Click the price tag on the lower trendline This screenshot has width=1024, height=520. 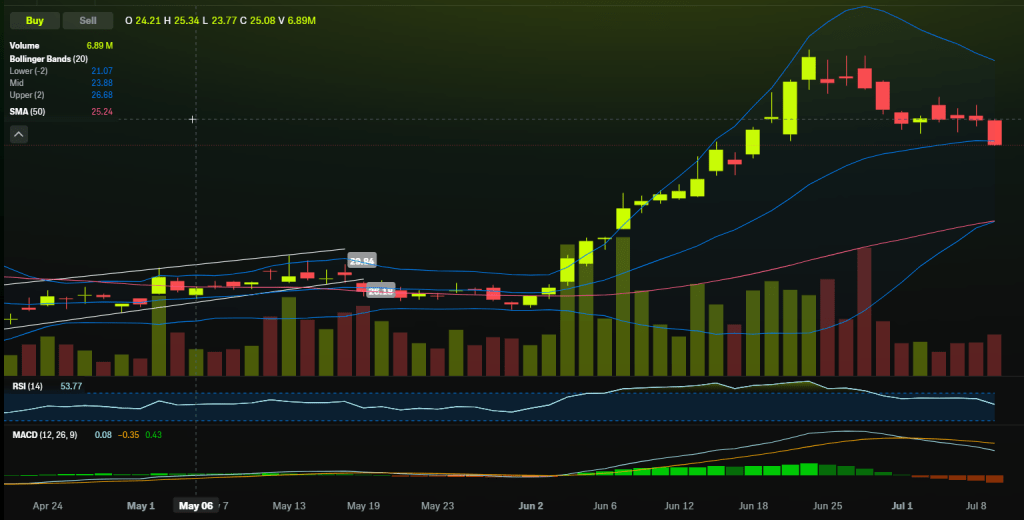[379, 291]
